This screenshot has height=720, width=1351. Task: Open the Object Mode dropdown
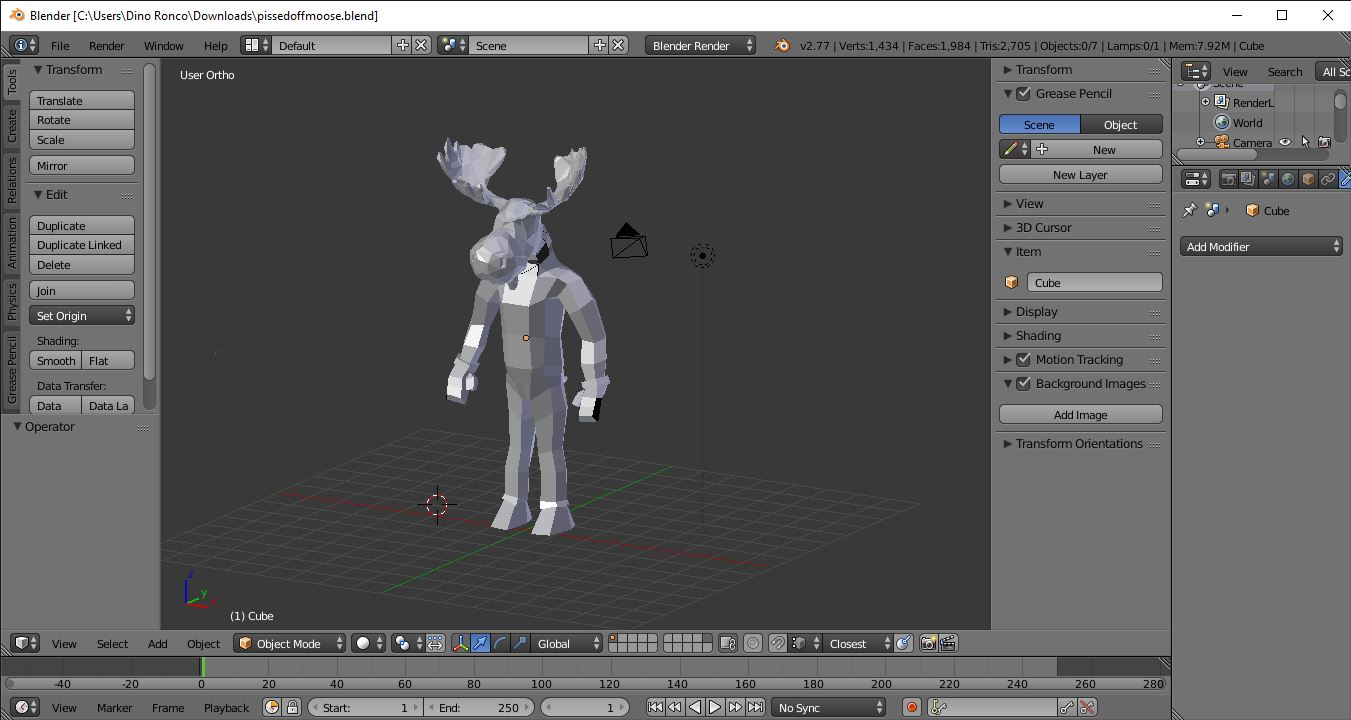tap(290, 643)
